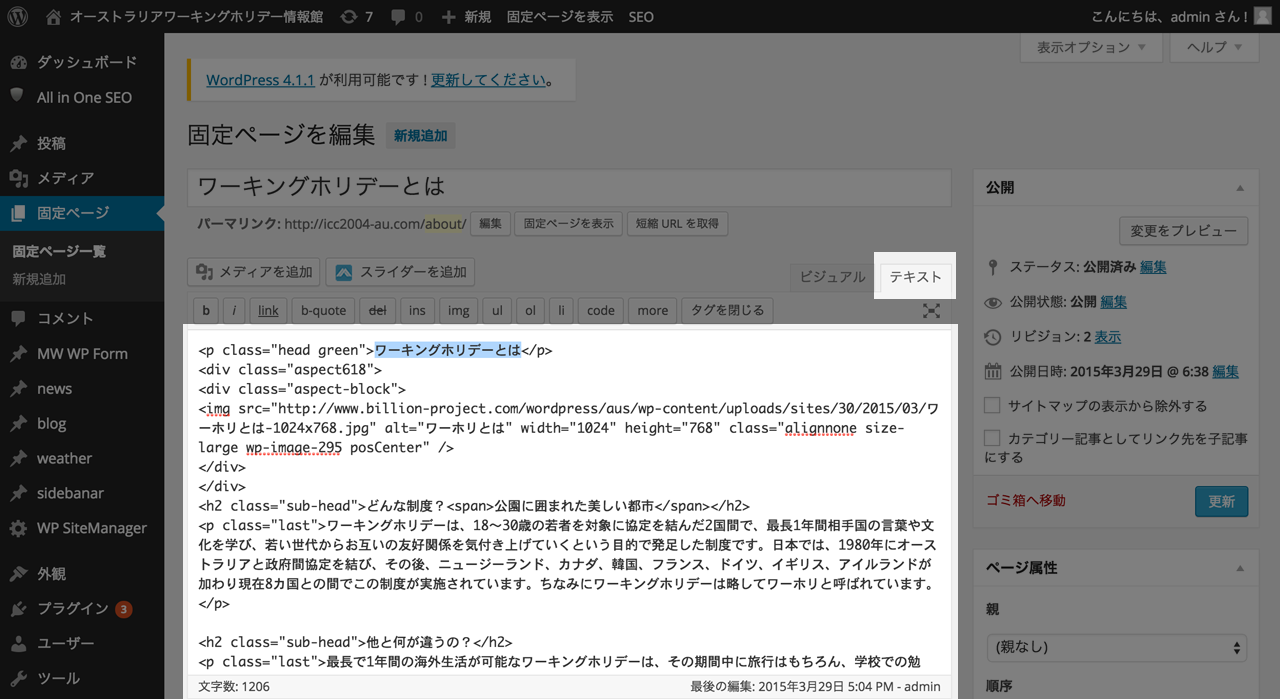Click the blog pin icon
1280x699 pixels.
[x=18, y=423]
